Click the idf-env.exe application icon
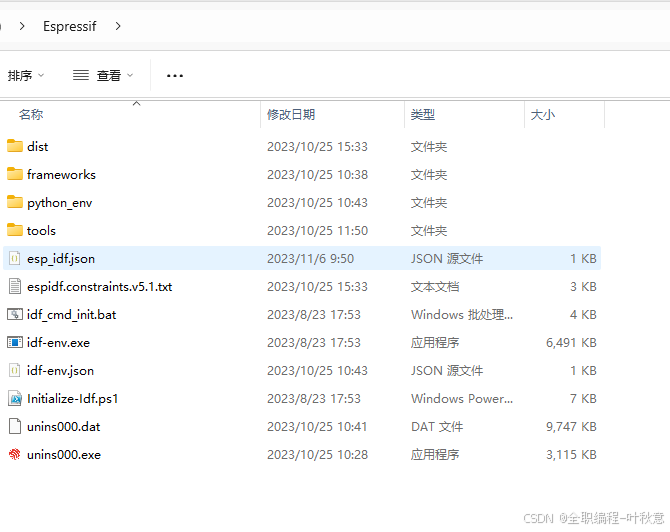The height and width of the screenshot is (532, 670). click(x=15, y=342)
